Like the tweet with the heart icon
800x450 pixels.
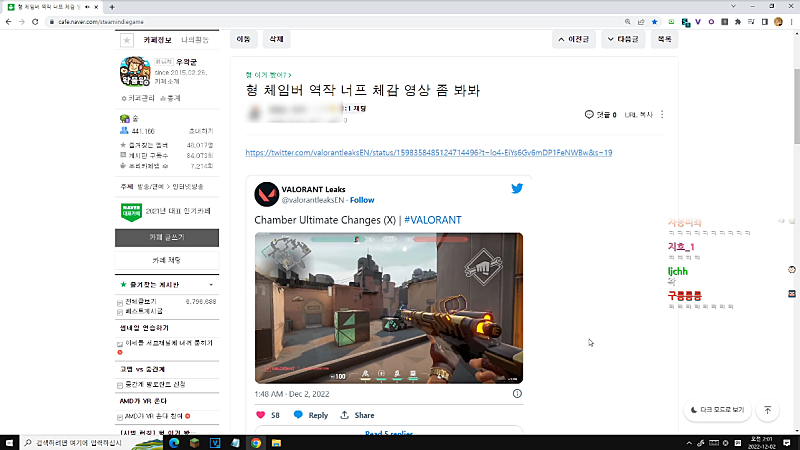tap(262, 415)
